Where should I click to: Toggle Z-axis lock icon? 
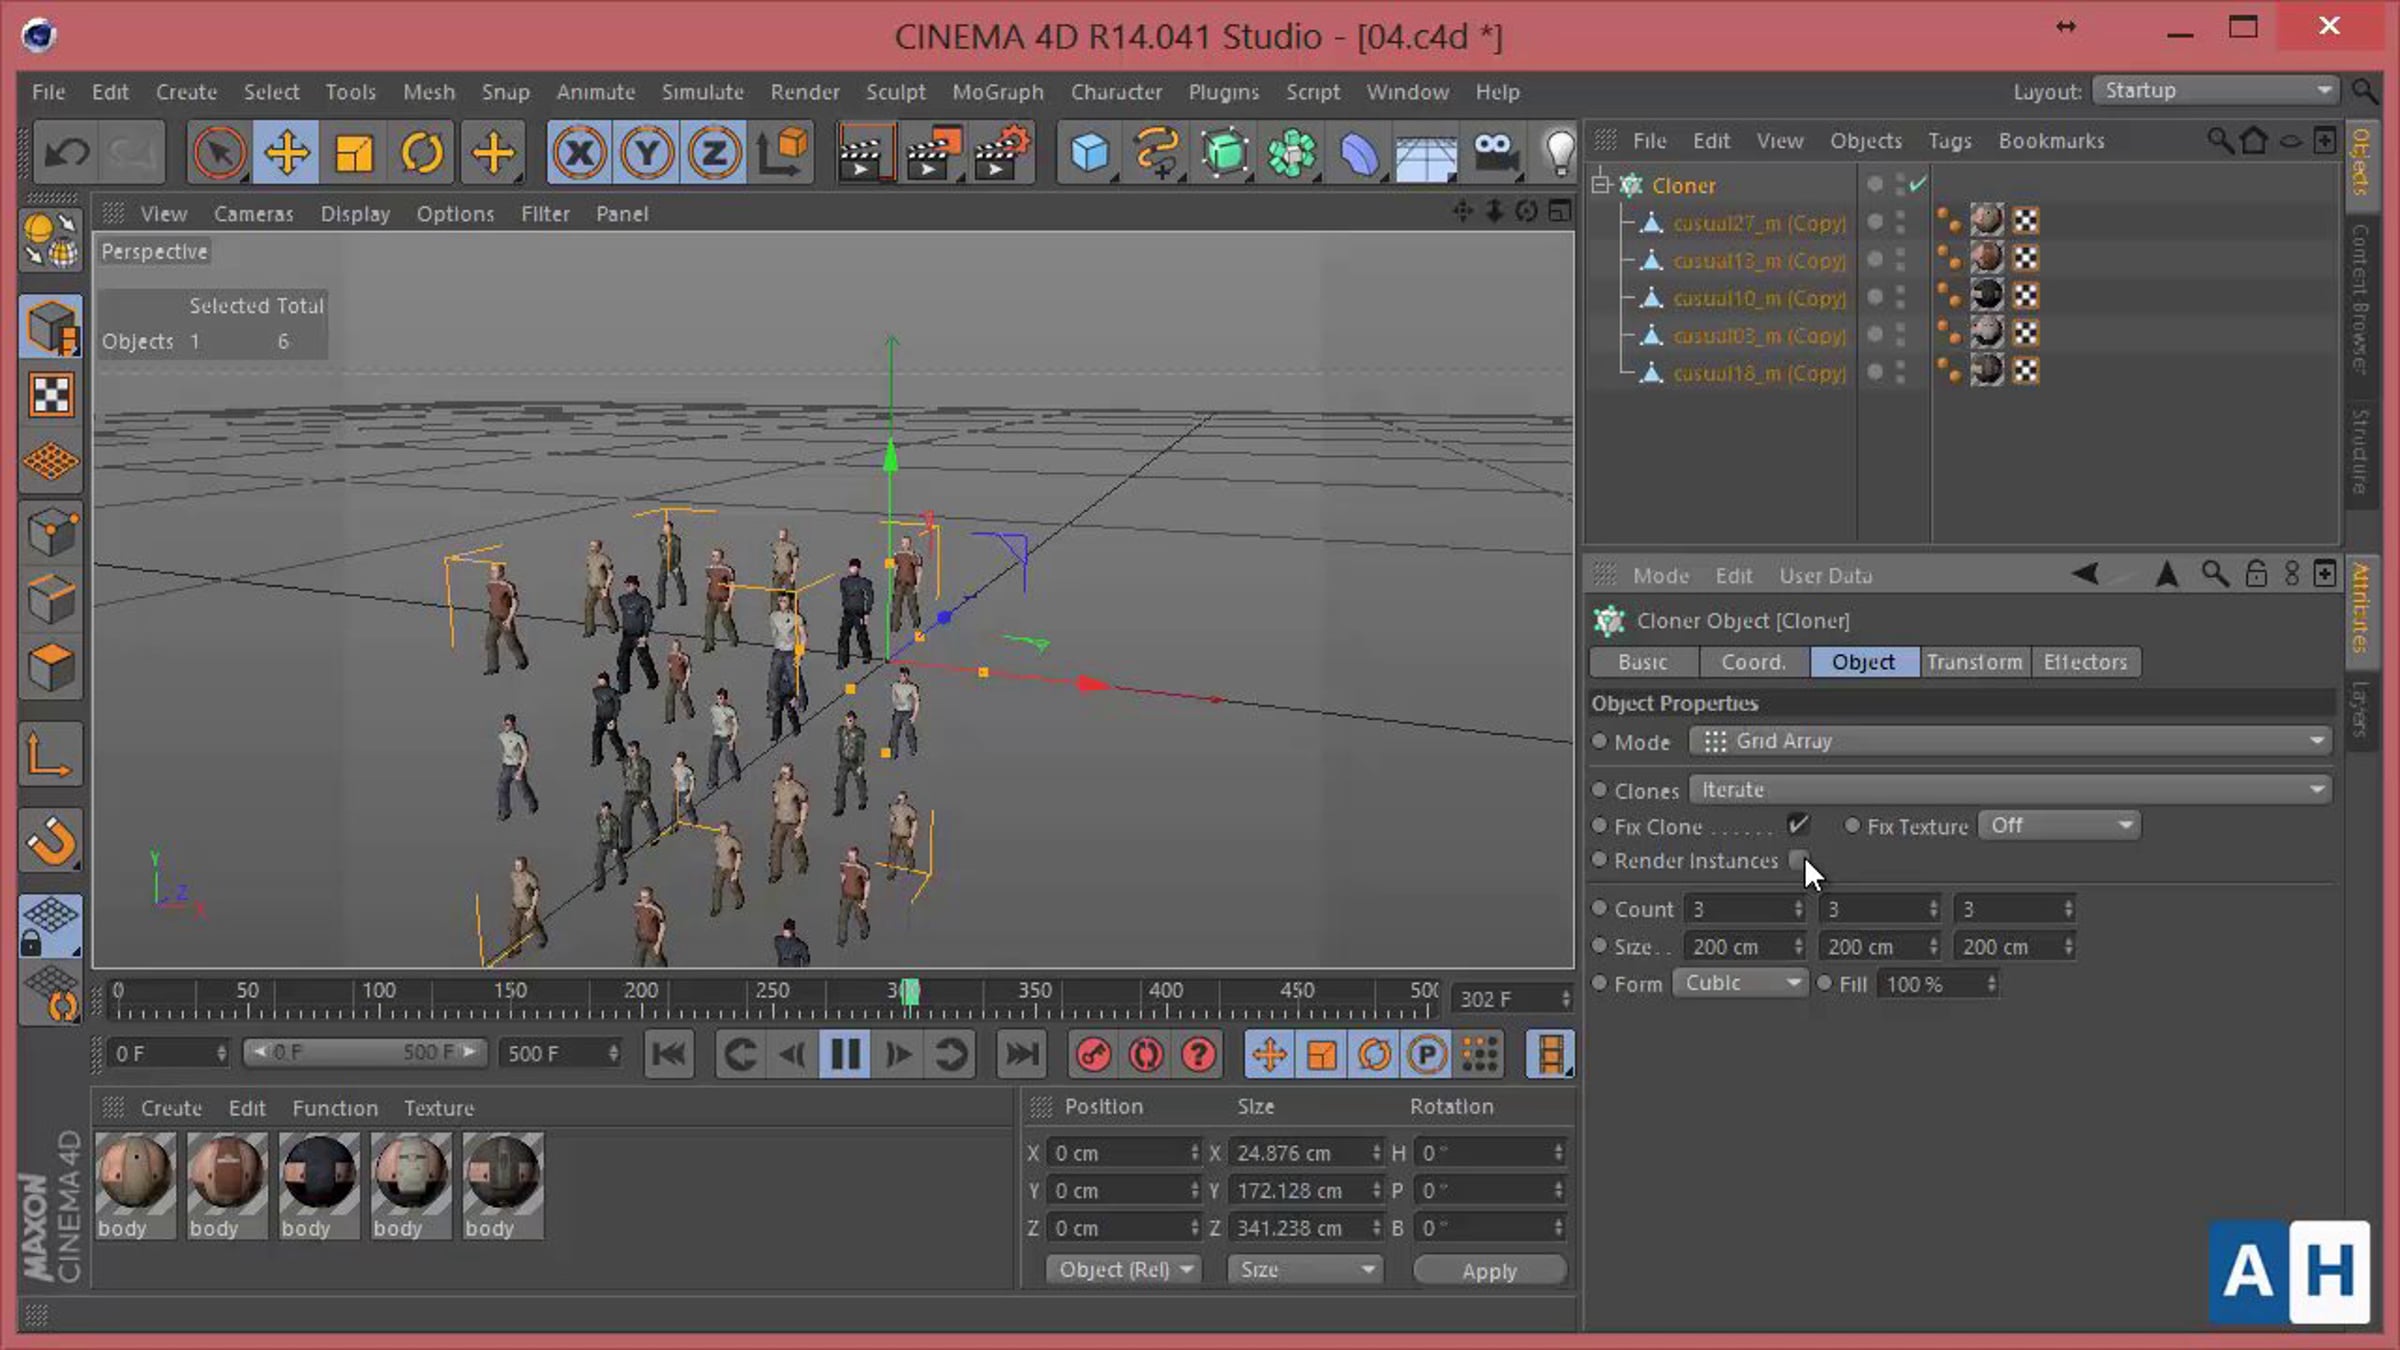(x=713, y=153)
